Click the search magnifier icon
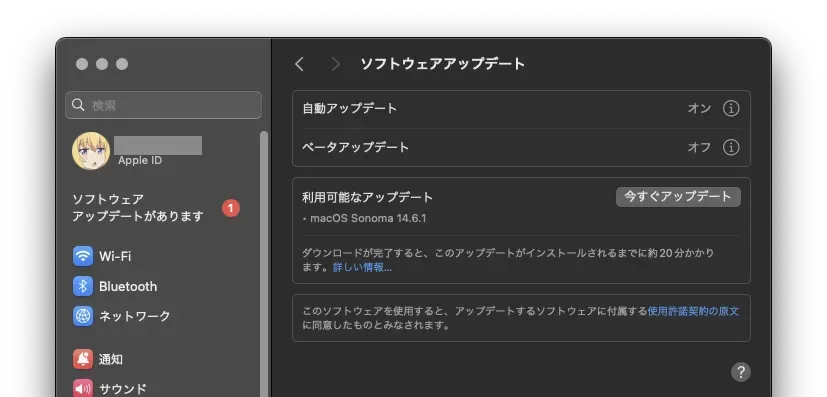This screenshot has height=397, width=827. 78,105
